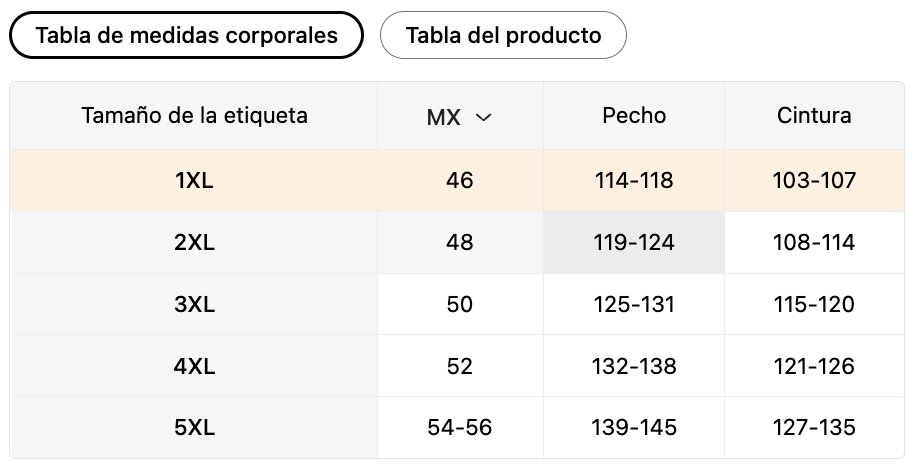Select the 3XL size row label
Viewport: 924px width, 466px height.
pos(194,304)
